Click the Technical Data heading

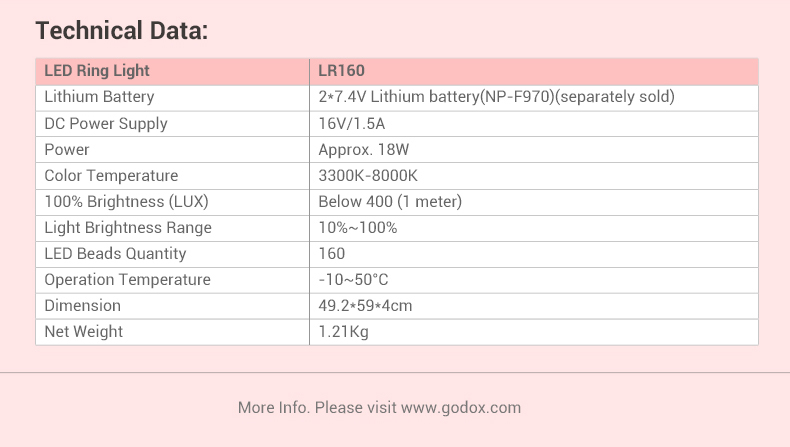pos(121,31)
